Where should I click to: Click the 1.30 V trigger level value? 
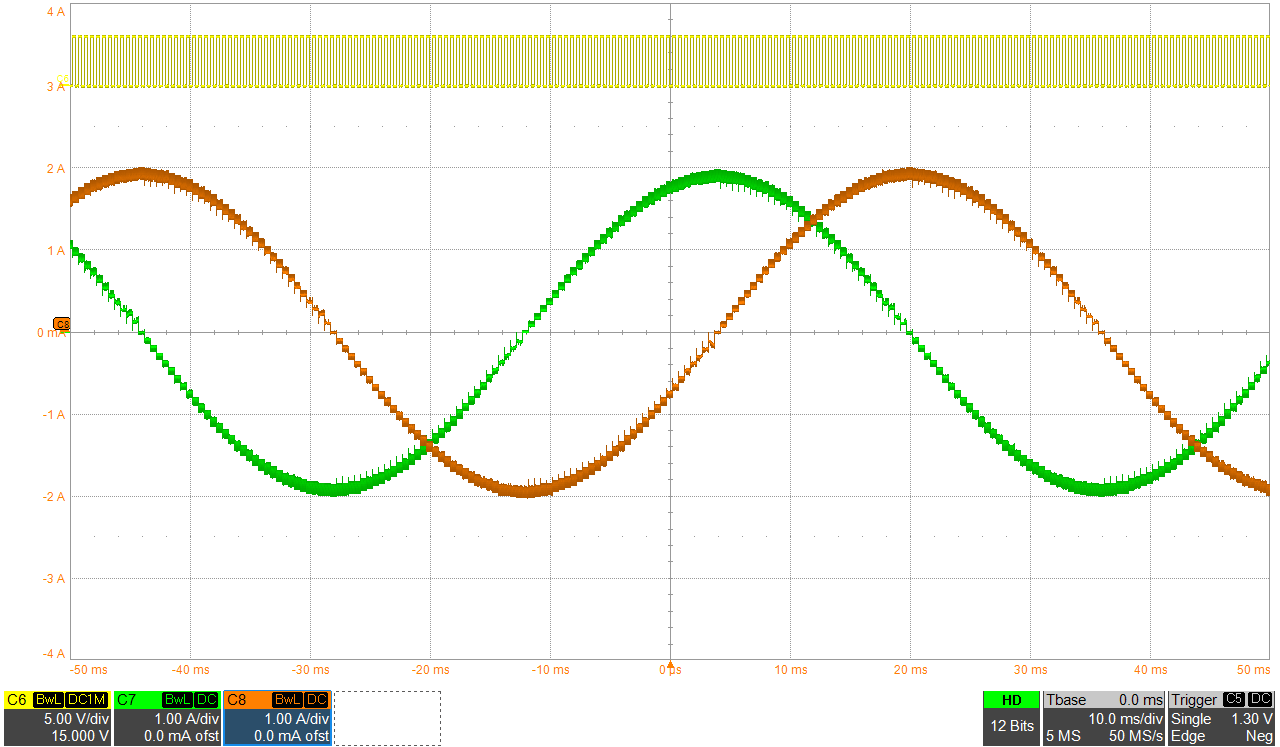pos(1251,719)
